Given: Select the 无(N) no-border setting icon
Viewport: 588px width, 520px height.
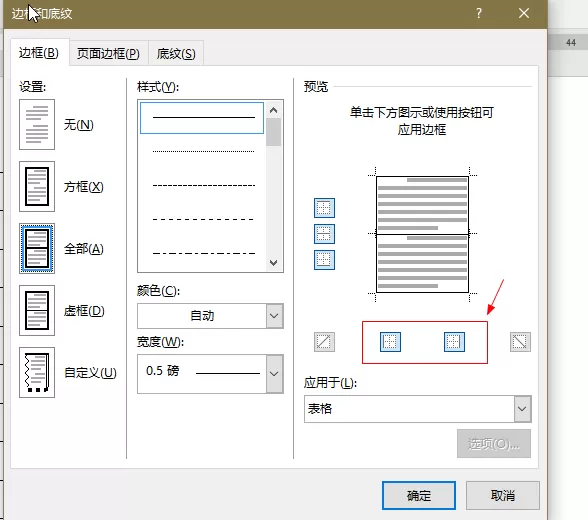Looking at the screenshot, I should [37, 124].
